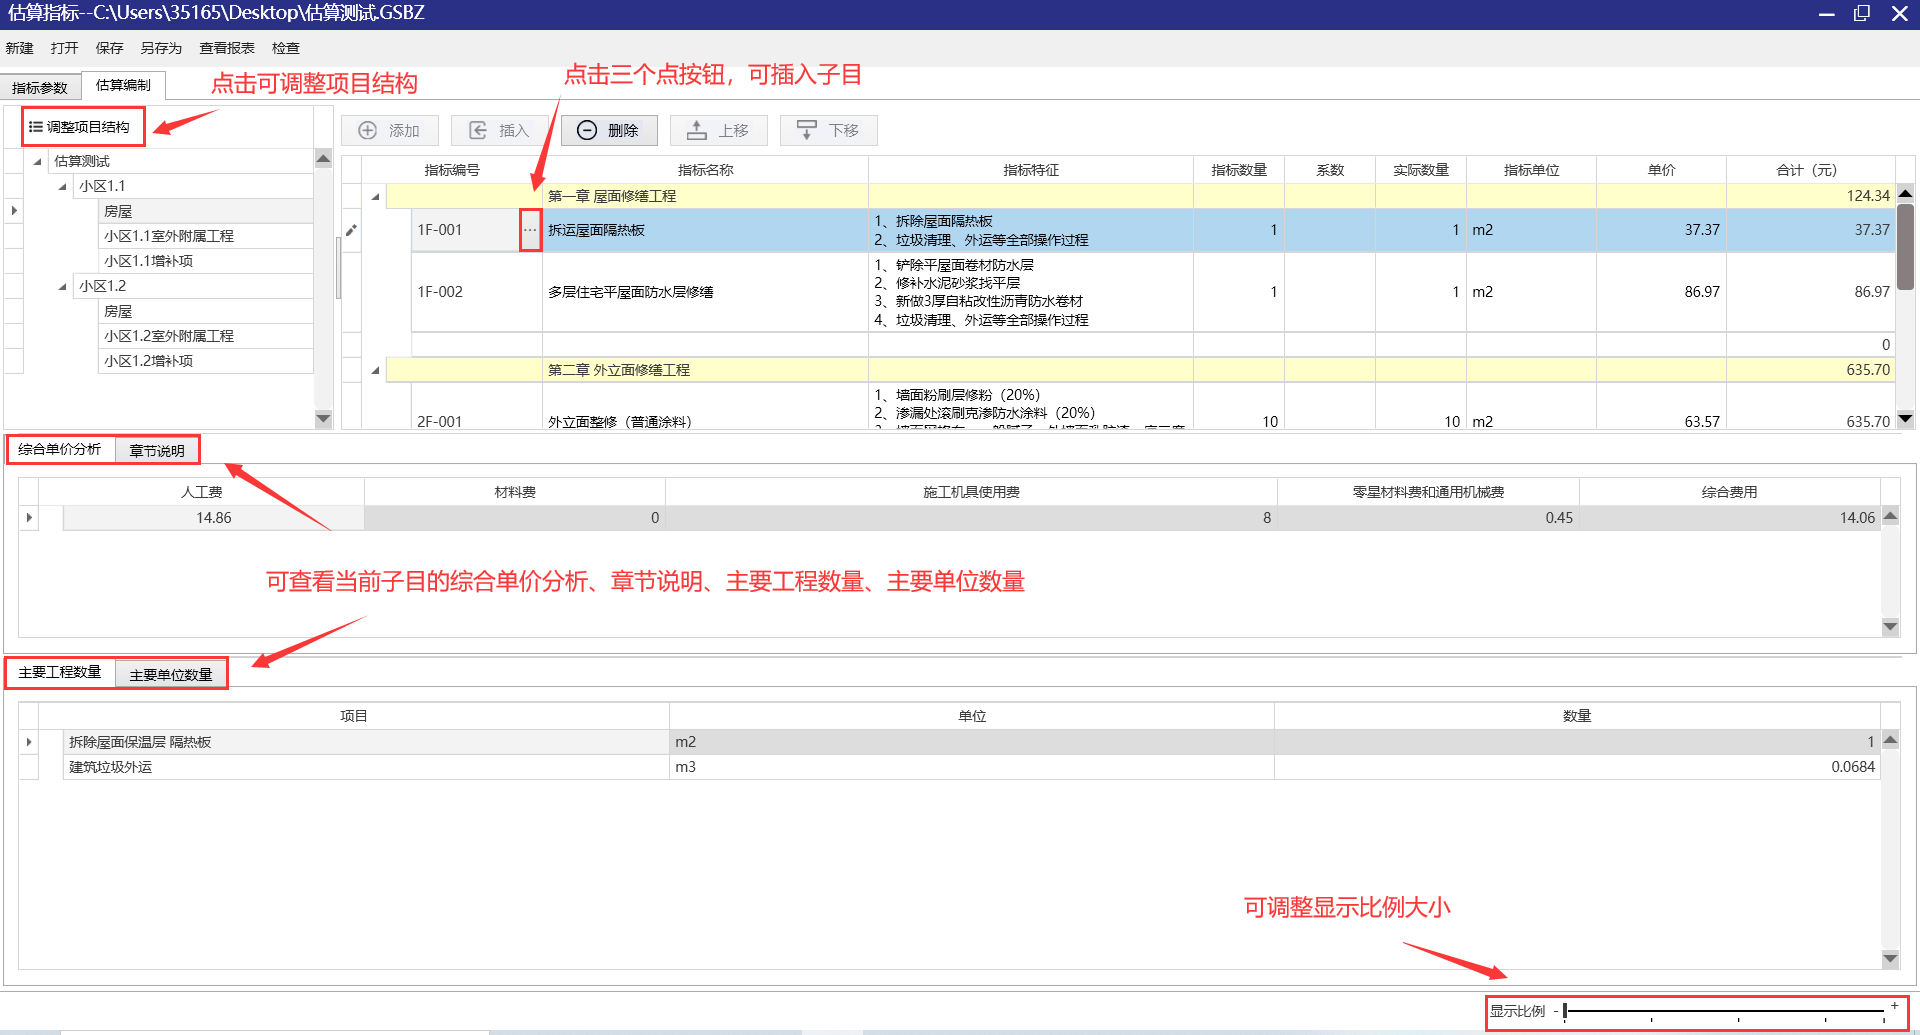Click the 指标名称 column header
This screenshot has height=1035, width=1920.
click(x=705, y=170)
